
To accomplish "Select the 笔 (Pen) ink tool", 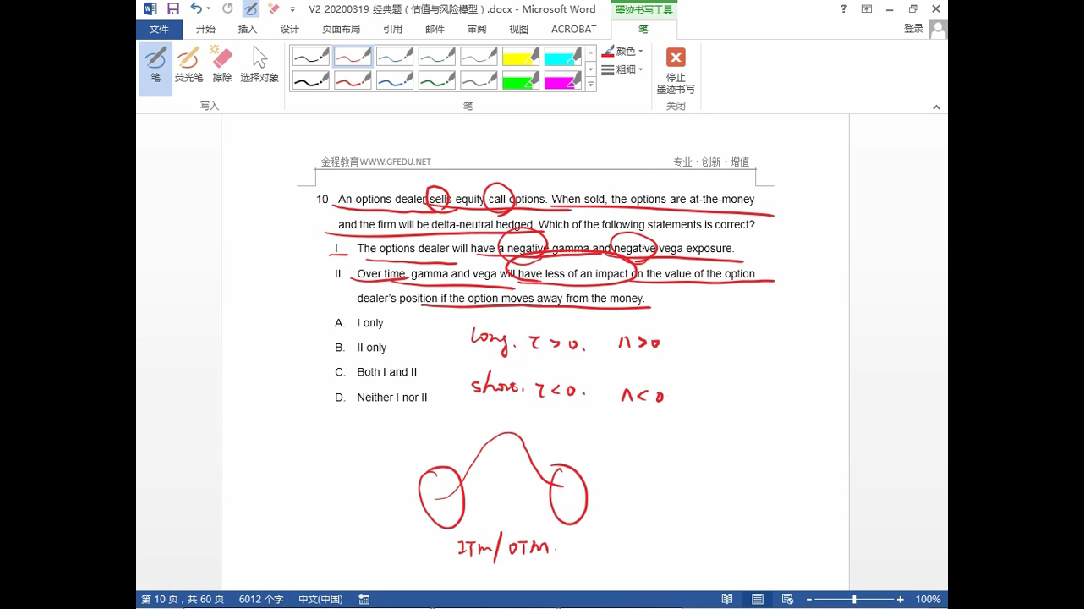I will (x=156, y=68).
